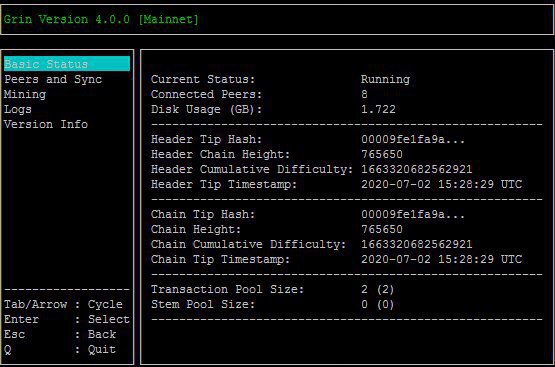This screenshot has width=555, height=367.
Task: Click the Chain Tip Hash value 00009fe1fa9a...
Action: [413, 214]
